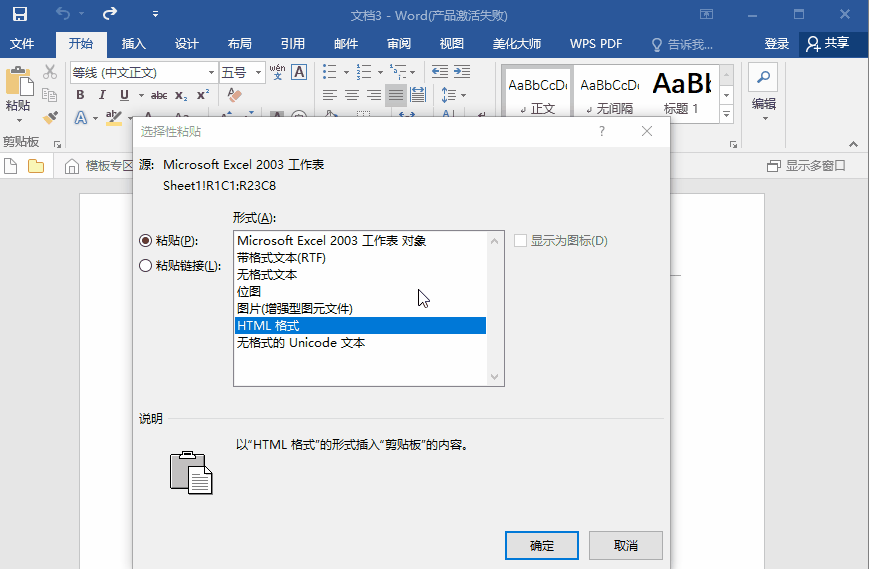Center align text
The height and width of the screenshot is (569, 869).
(352, 95)
